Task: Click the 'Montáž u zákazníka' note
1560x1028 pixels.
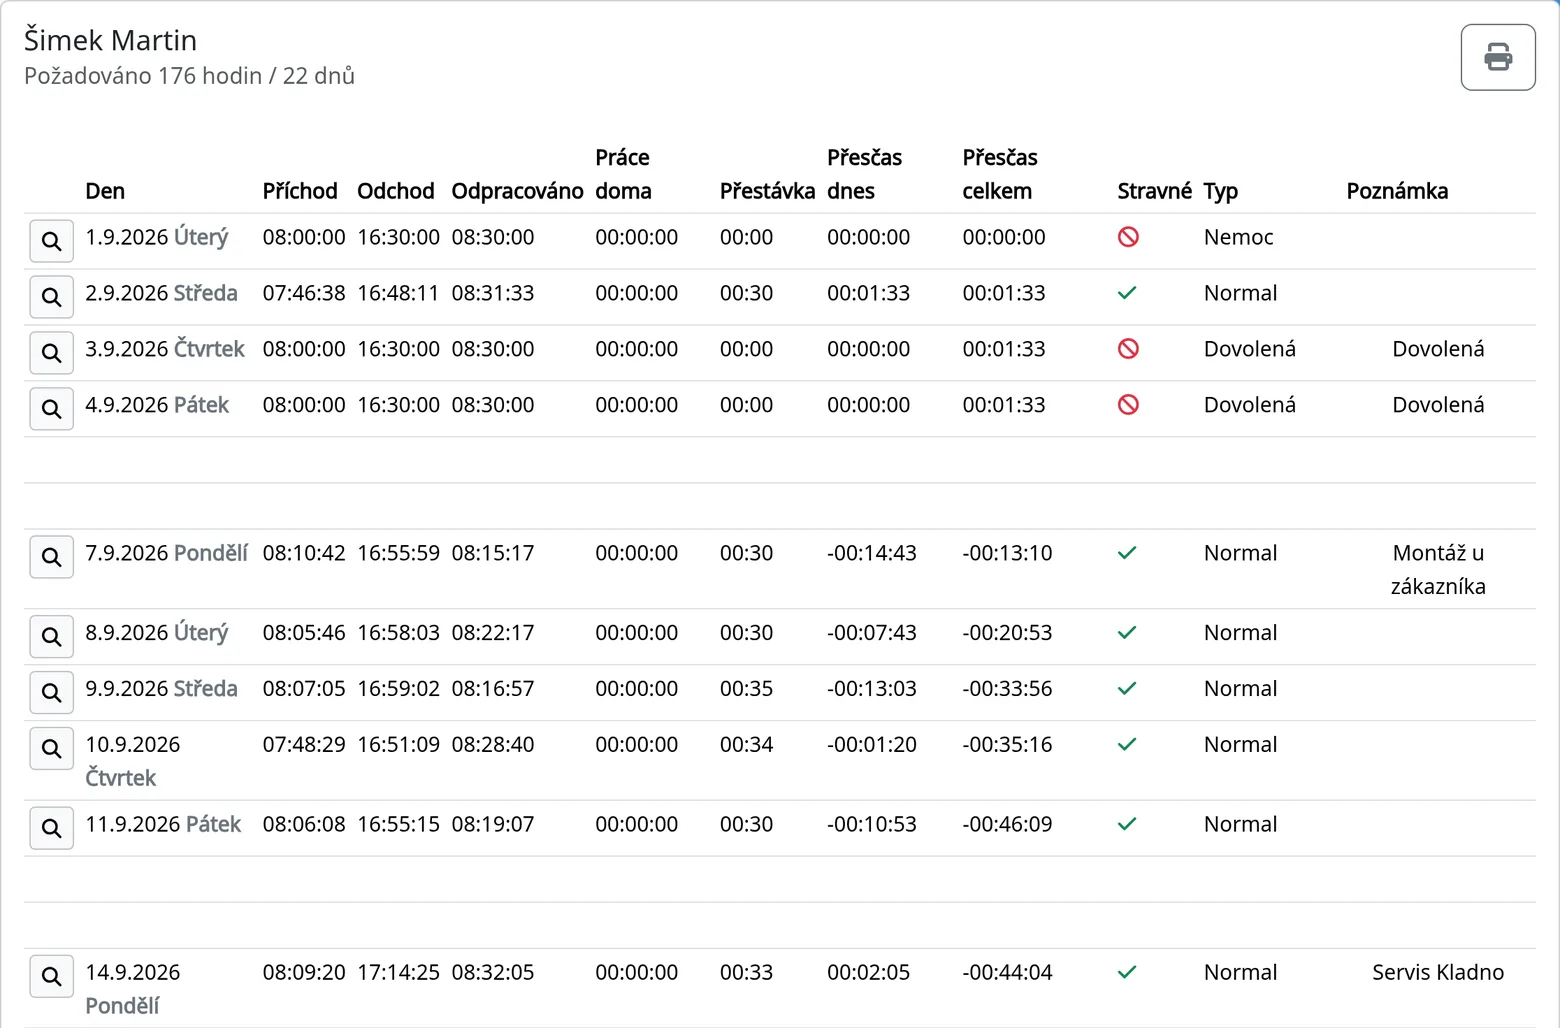Action: coord(1438,569)
